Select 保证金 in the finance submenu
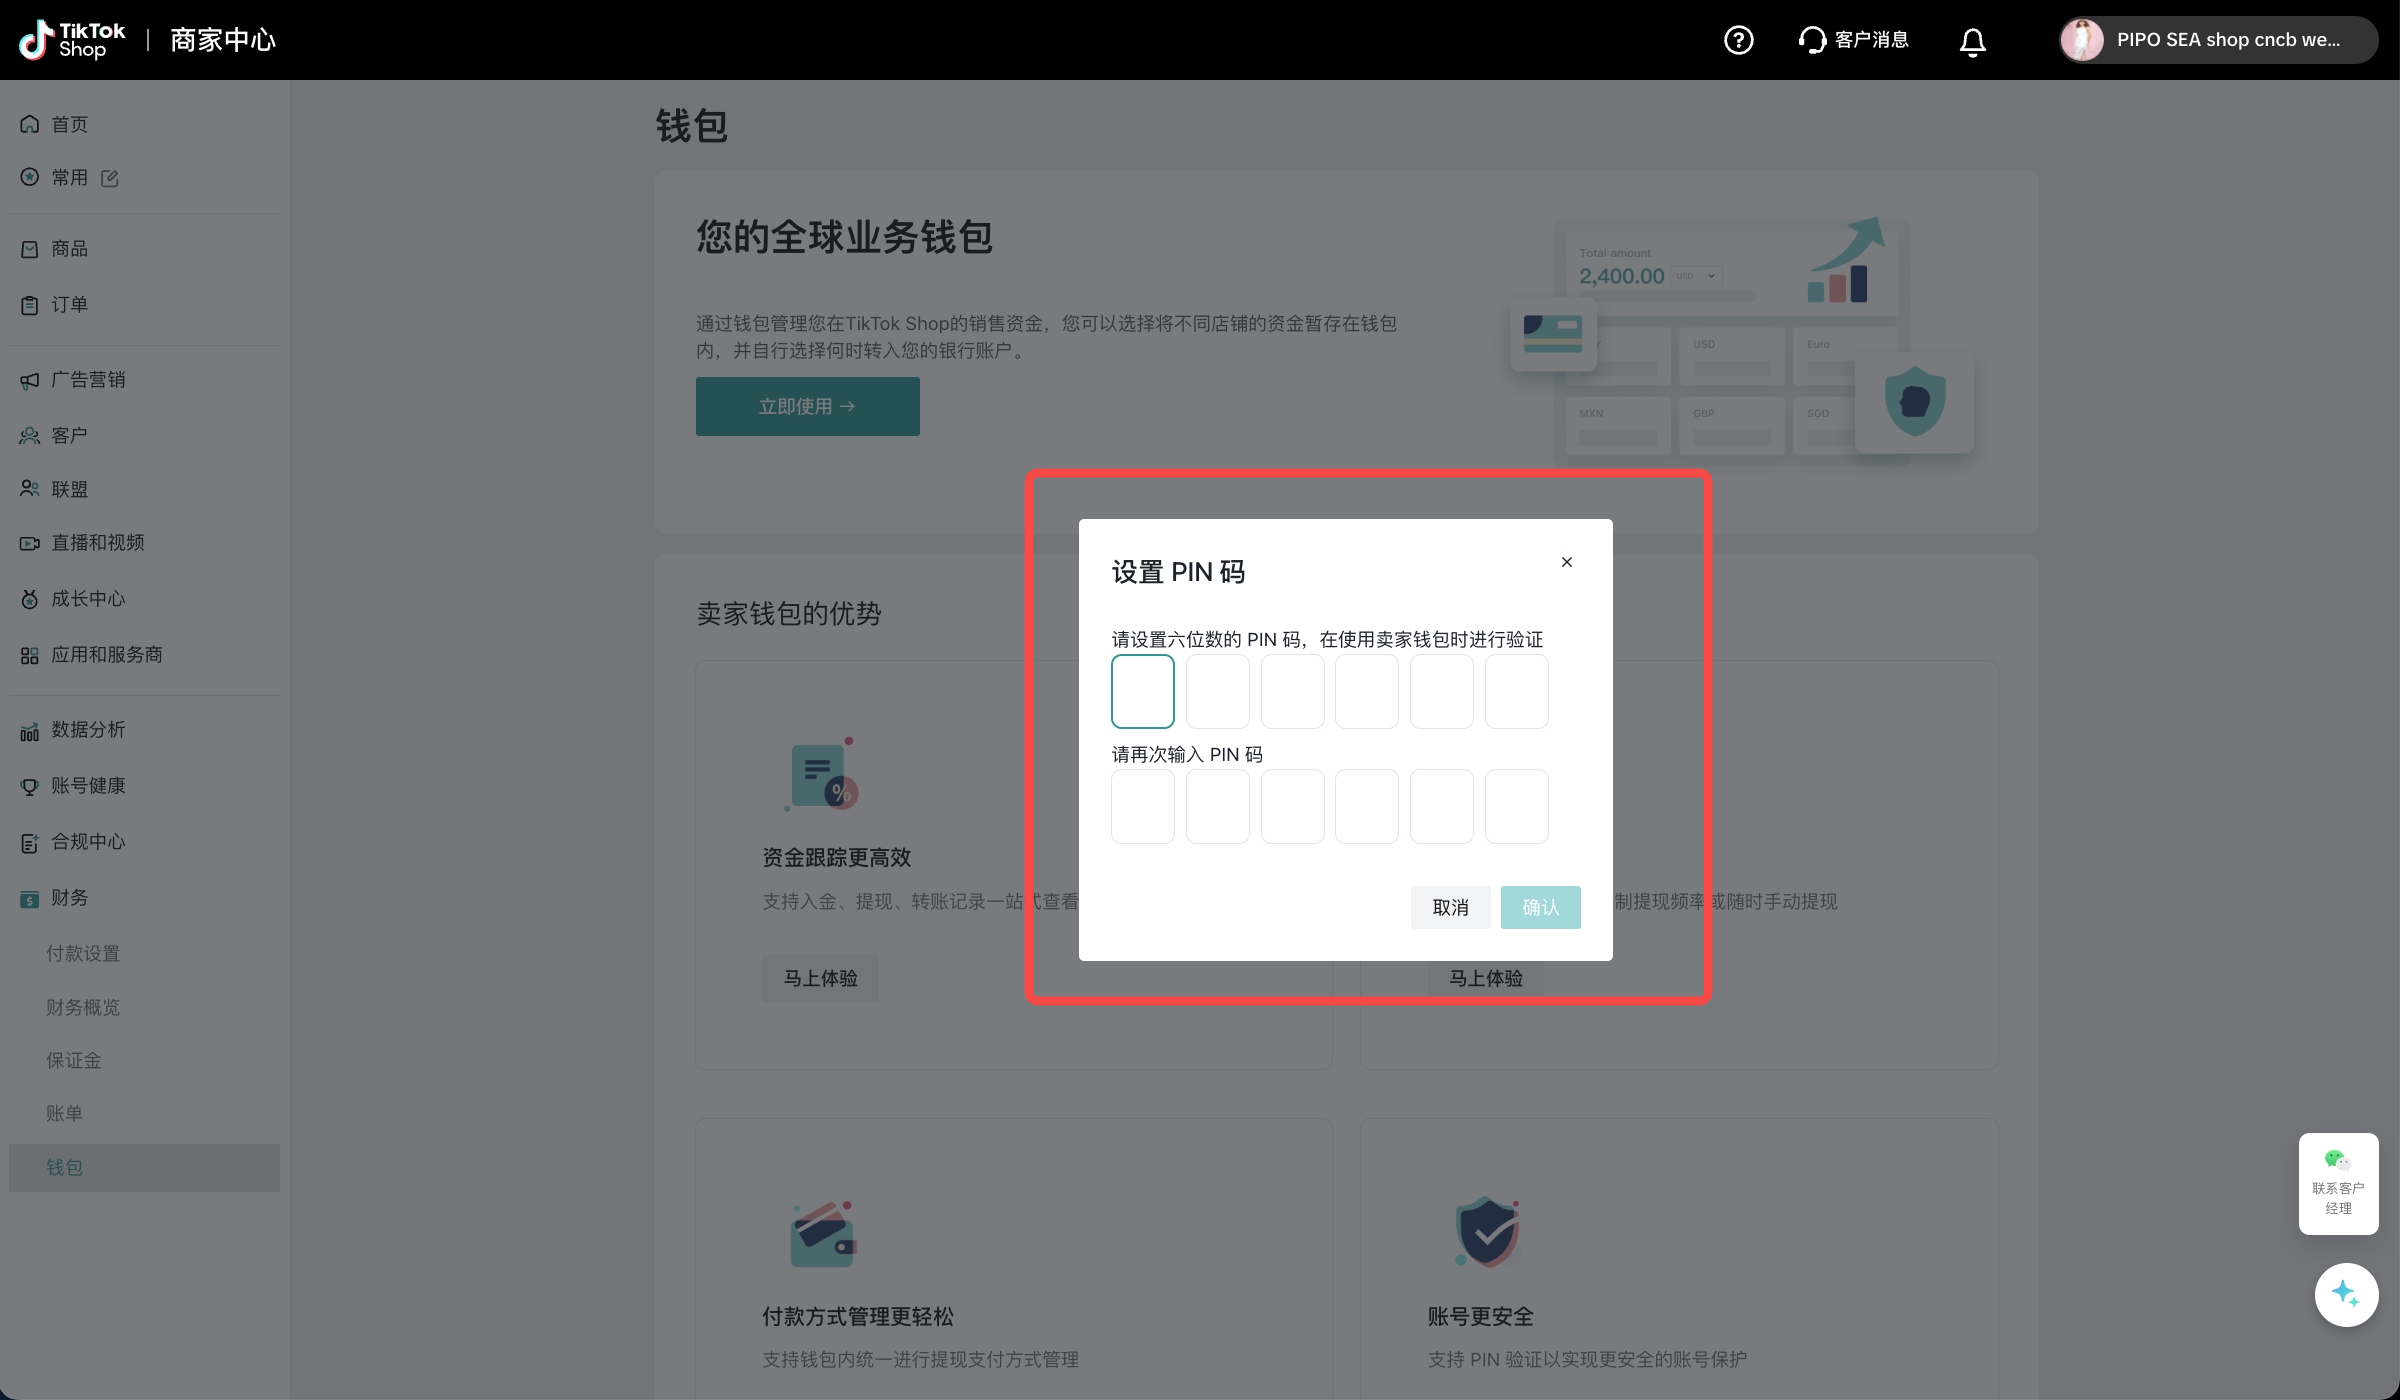This screenshot has height=1400, width=2400. tap(74, 1060)
